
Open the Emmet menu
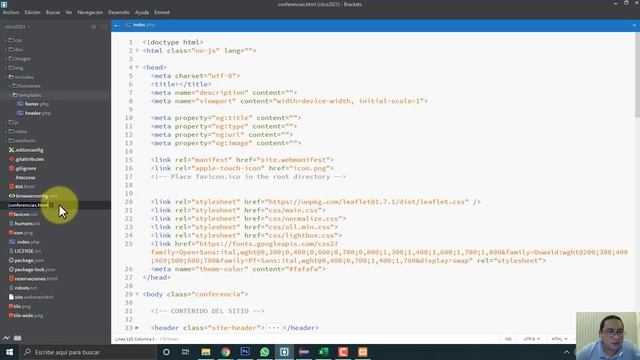[x=162, y=12]
